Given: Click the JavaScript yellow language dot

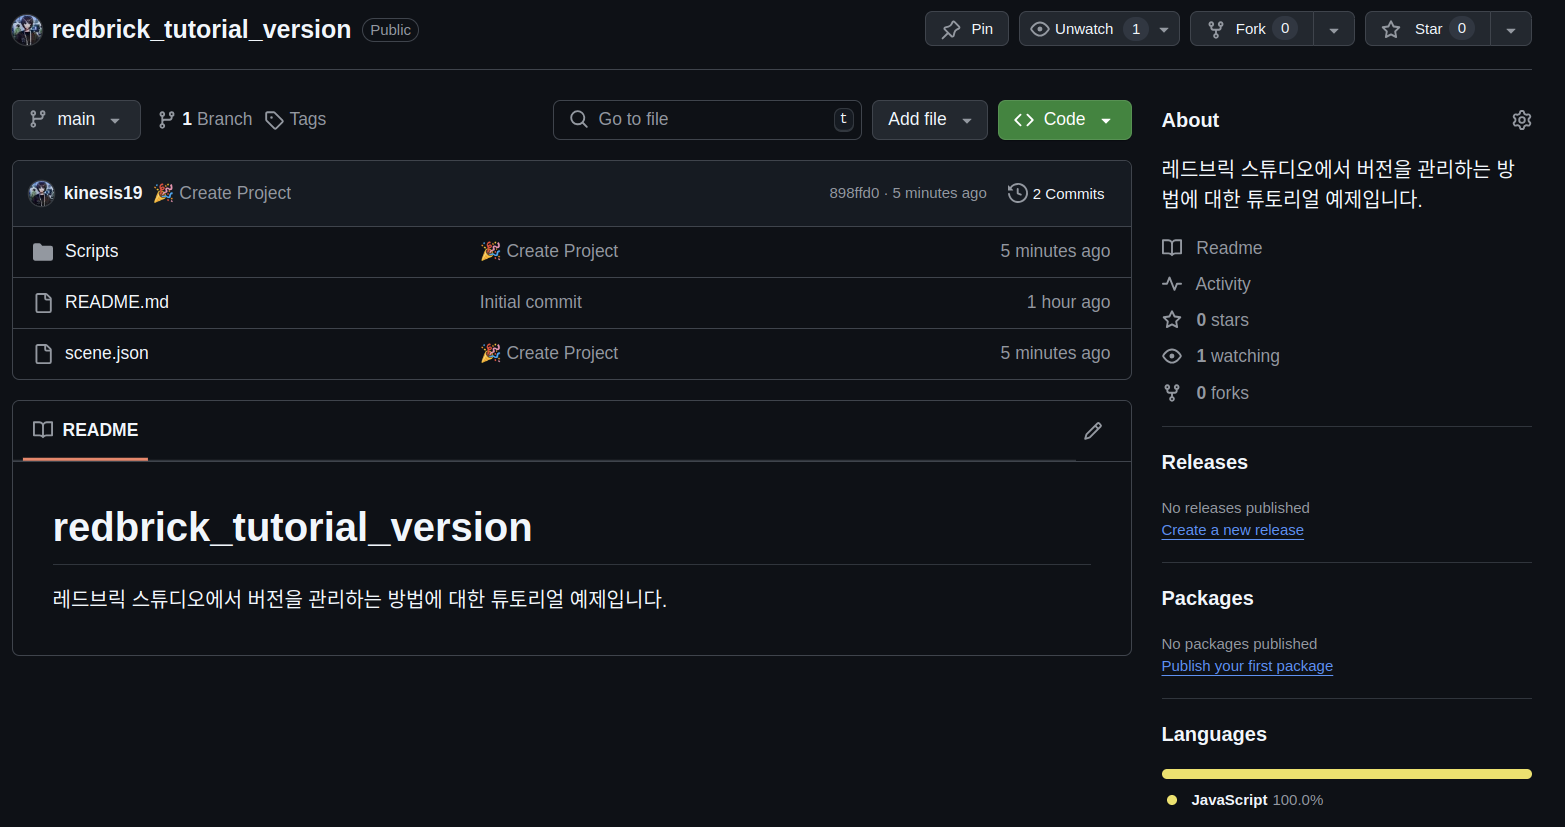Looking at the screenshot, I should (x=1172, y=800).
